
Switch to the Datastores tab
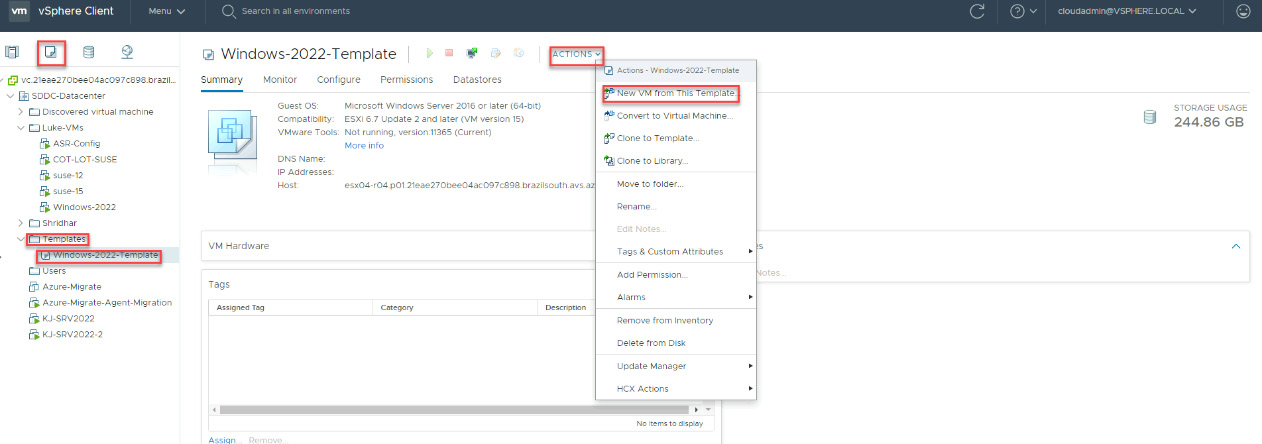(x=477, y=79)
